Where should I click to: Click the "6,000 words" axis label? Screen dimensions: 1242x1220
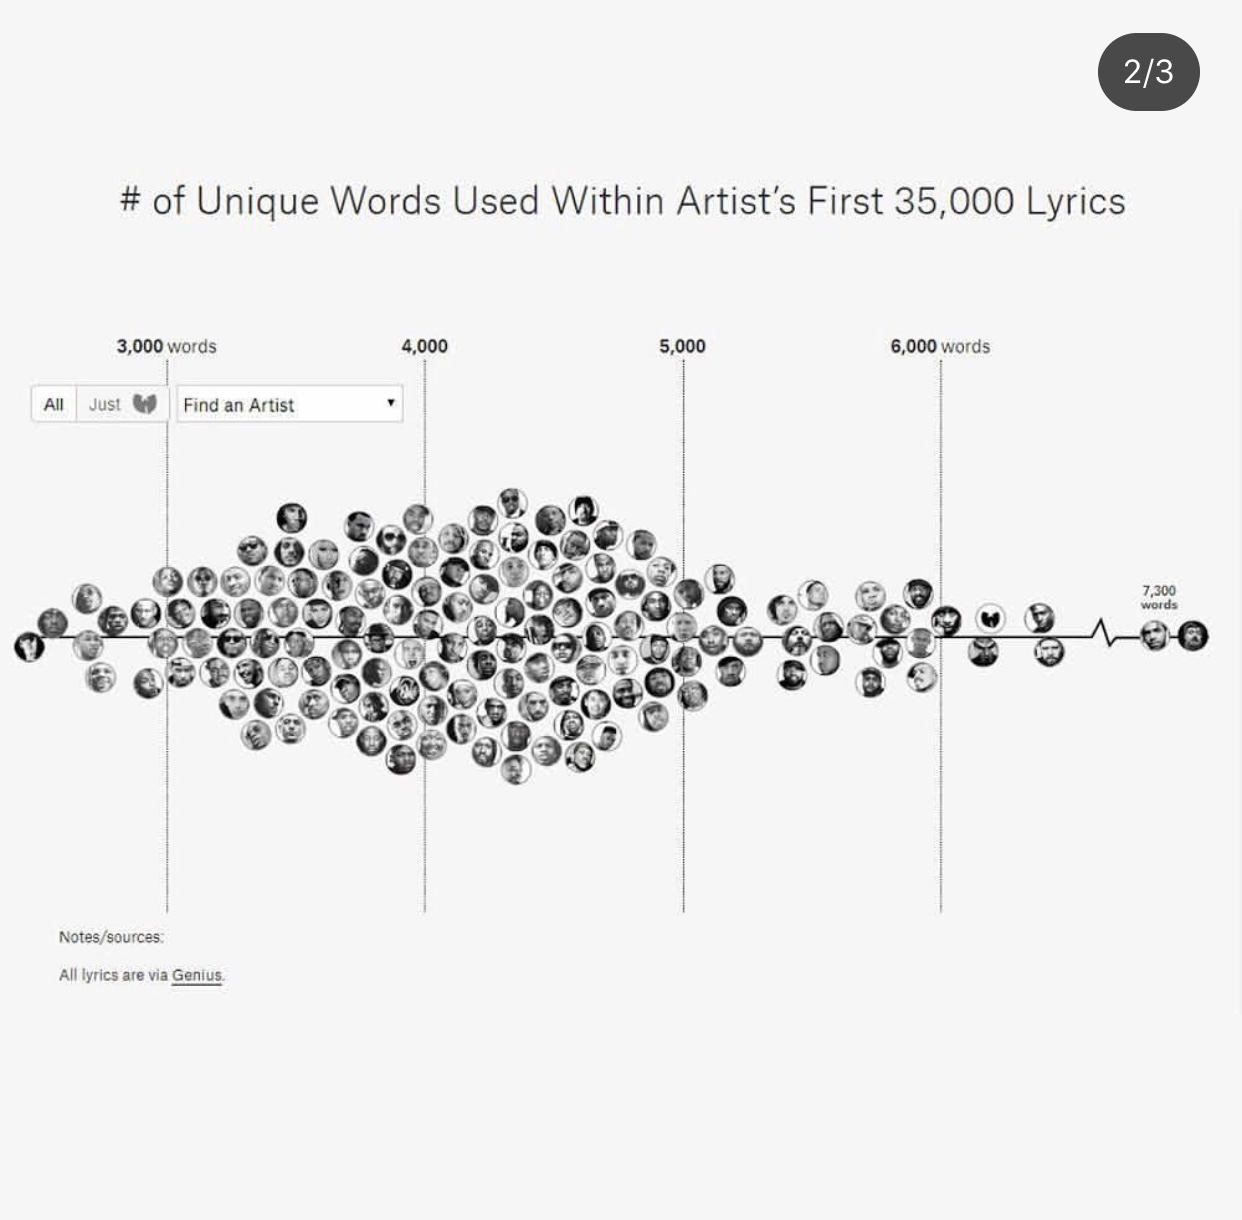(x=940, y=346)
